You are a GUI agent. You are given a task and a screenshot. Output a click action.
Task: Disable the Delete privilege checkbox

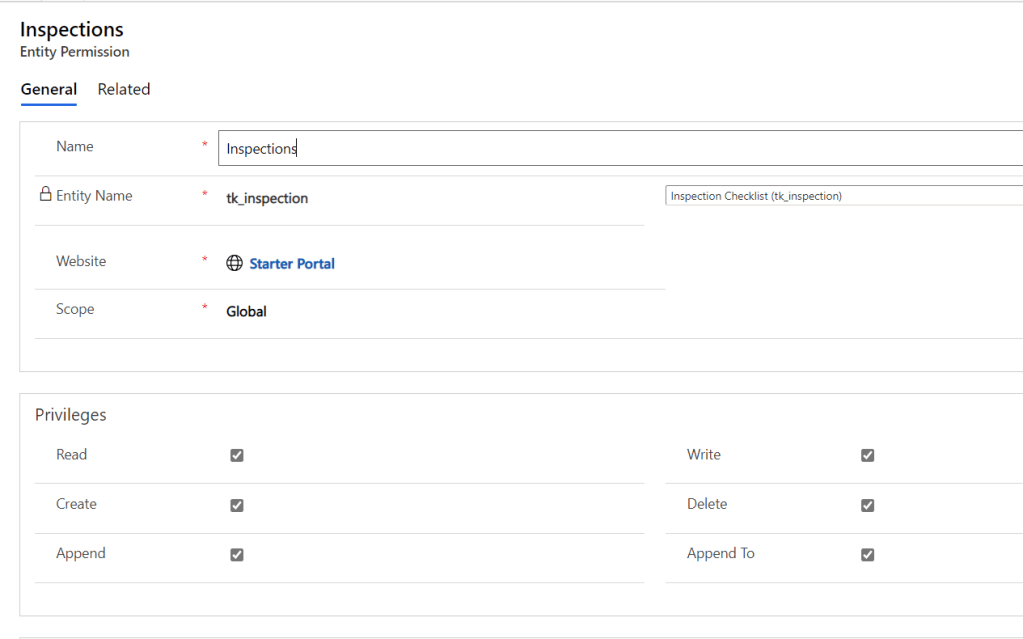point(867,505)
